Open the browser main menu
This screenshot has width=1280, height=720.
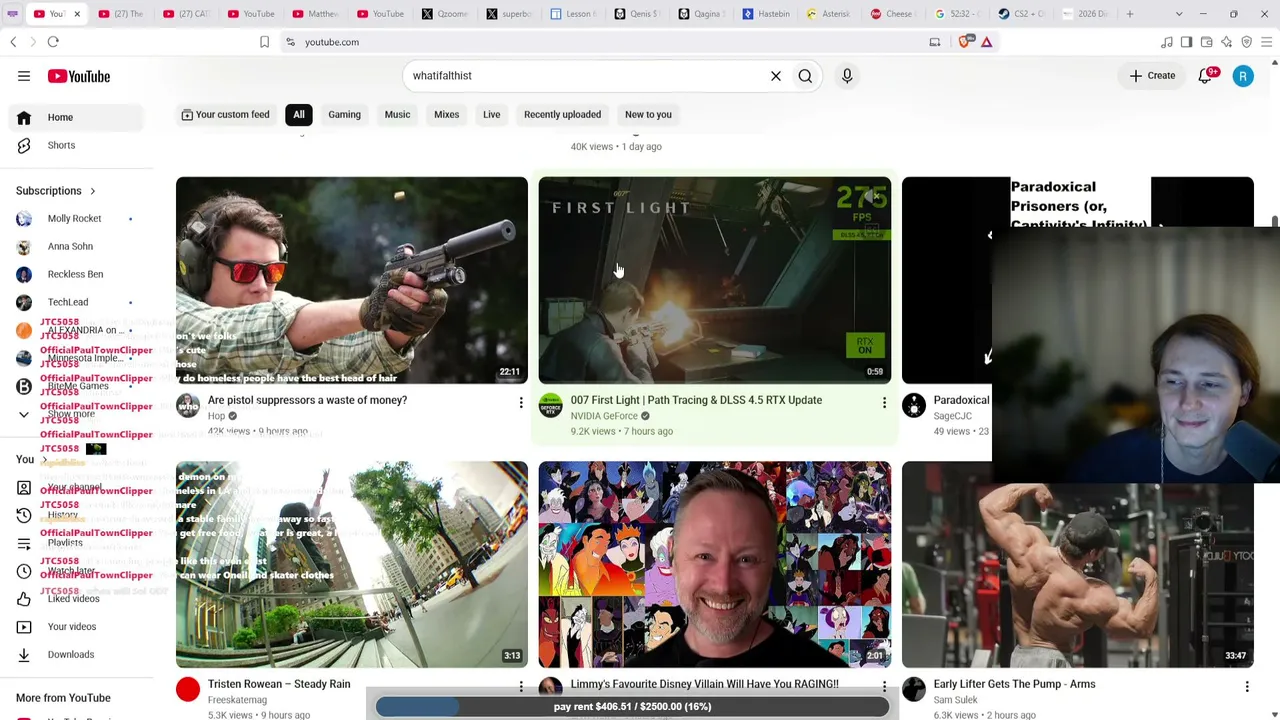[x=1266, y=42]
